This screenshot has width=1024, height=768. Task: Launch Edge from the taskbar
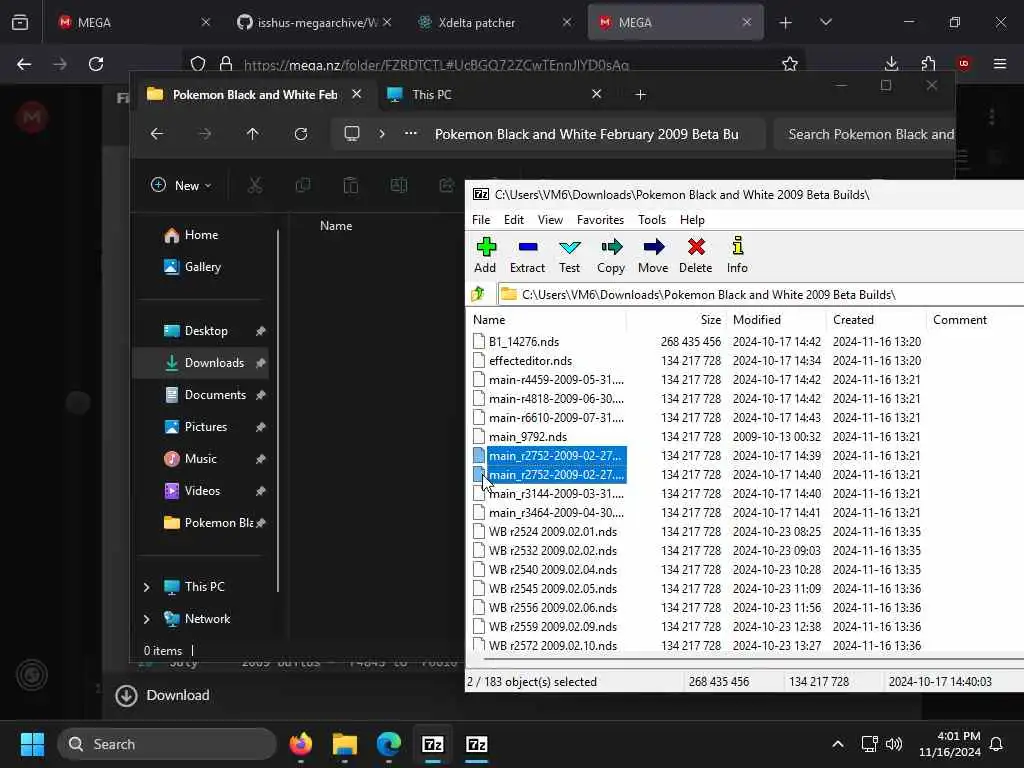389,744
